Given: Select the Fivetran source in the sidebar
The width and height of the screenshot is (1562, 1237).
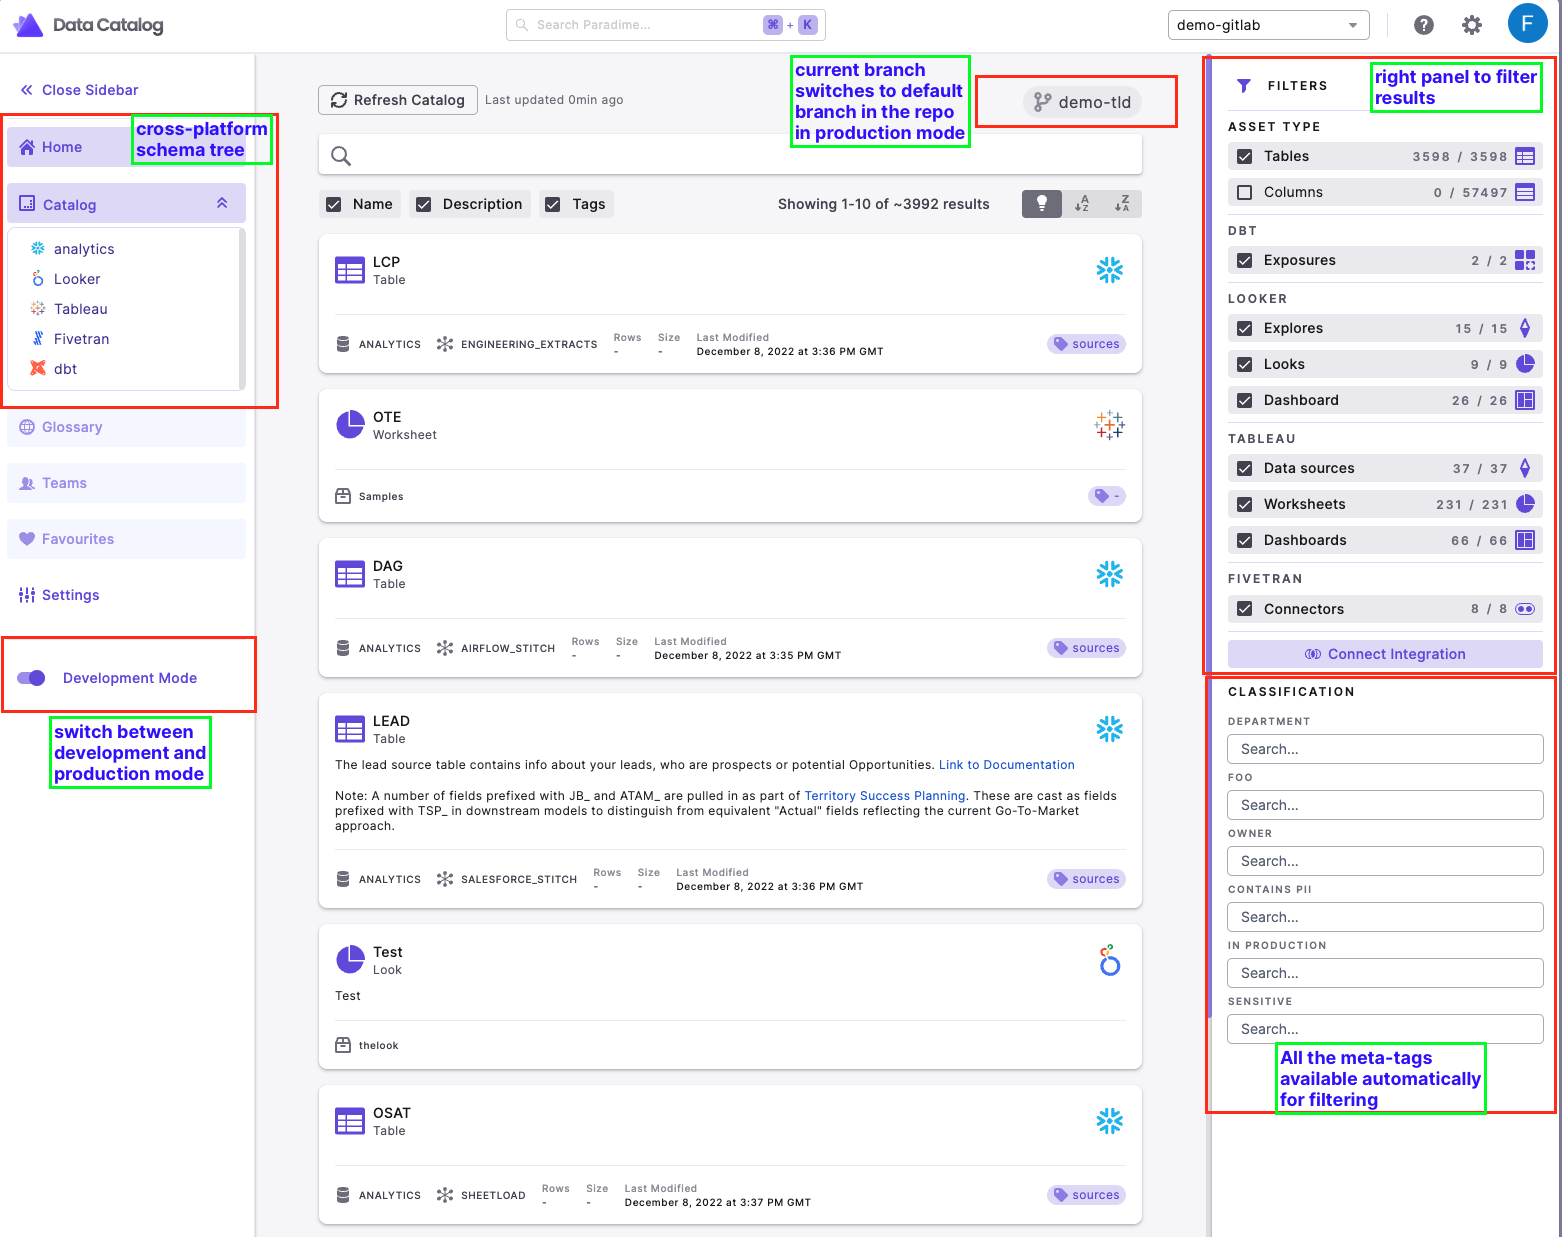Looking at the screenshot, I should tap(81, 338).
